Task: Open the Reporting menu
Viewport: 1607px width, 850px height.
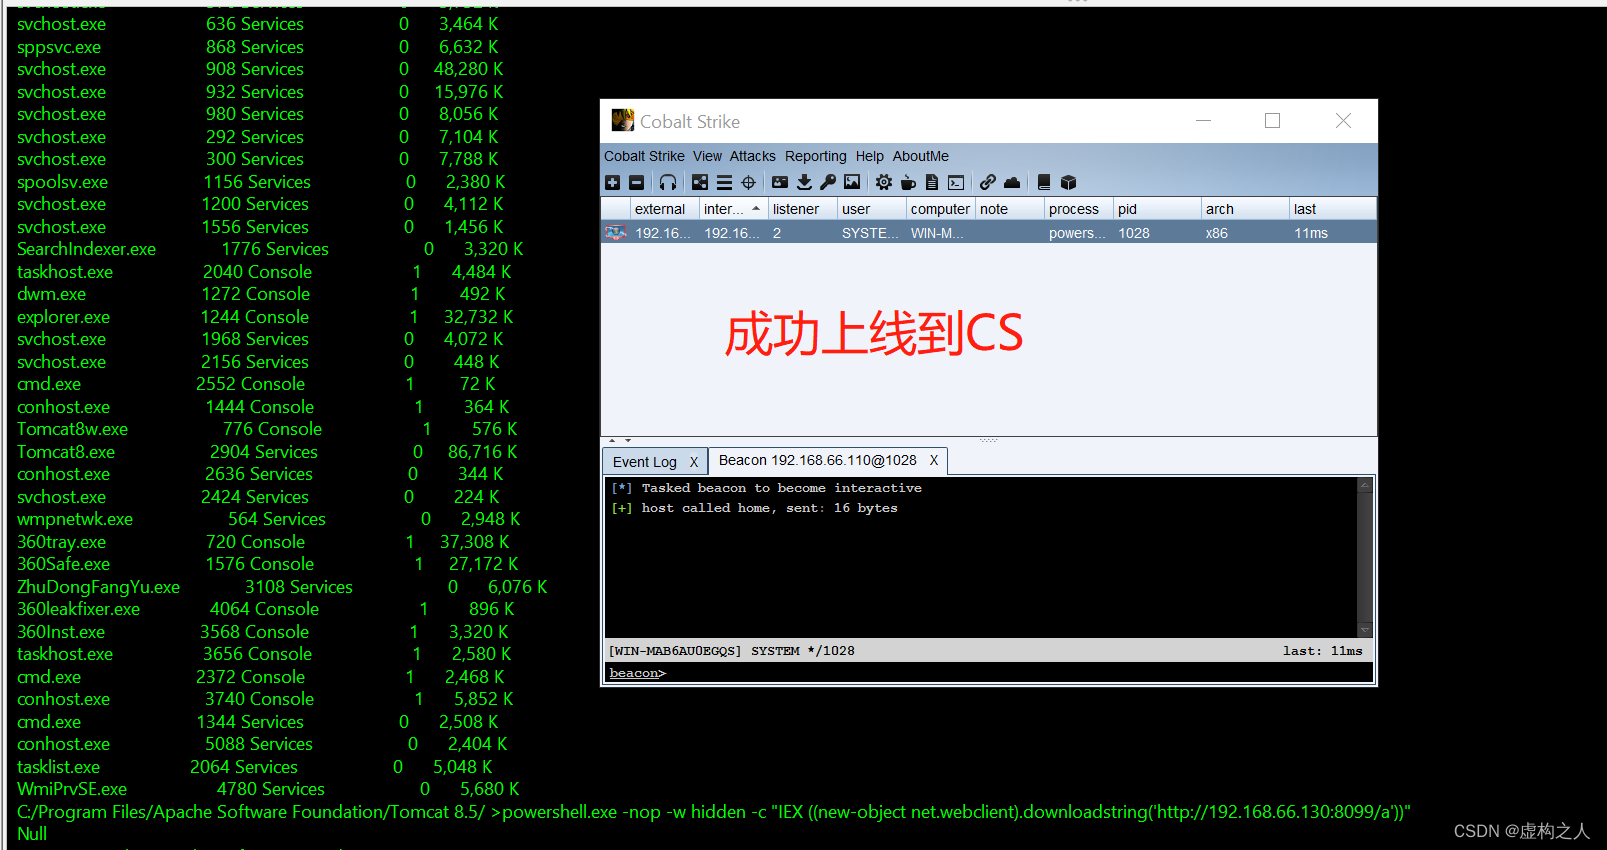Action: (x=815, y=156)
